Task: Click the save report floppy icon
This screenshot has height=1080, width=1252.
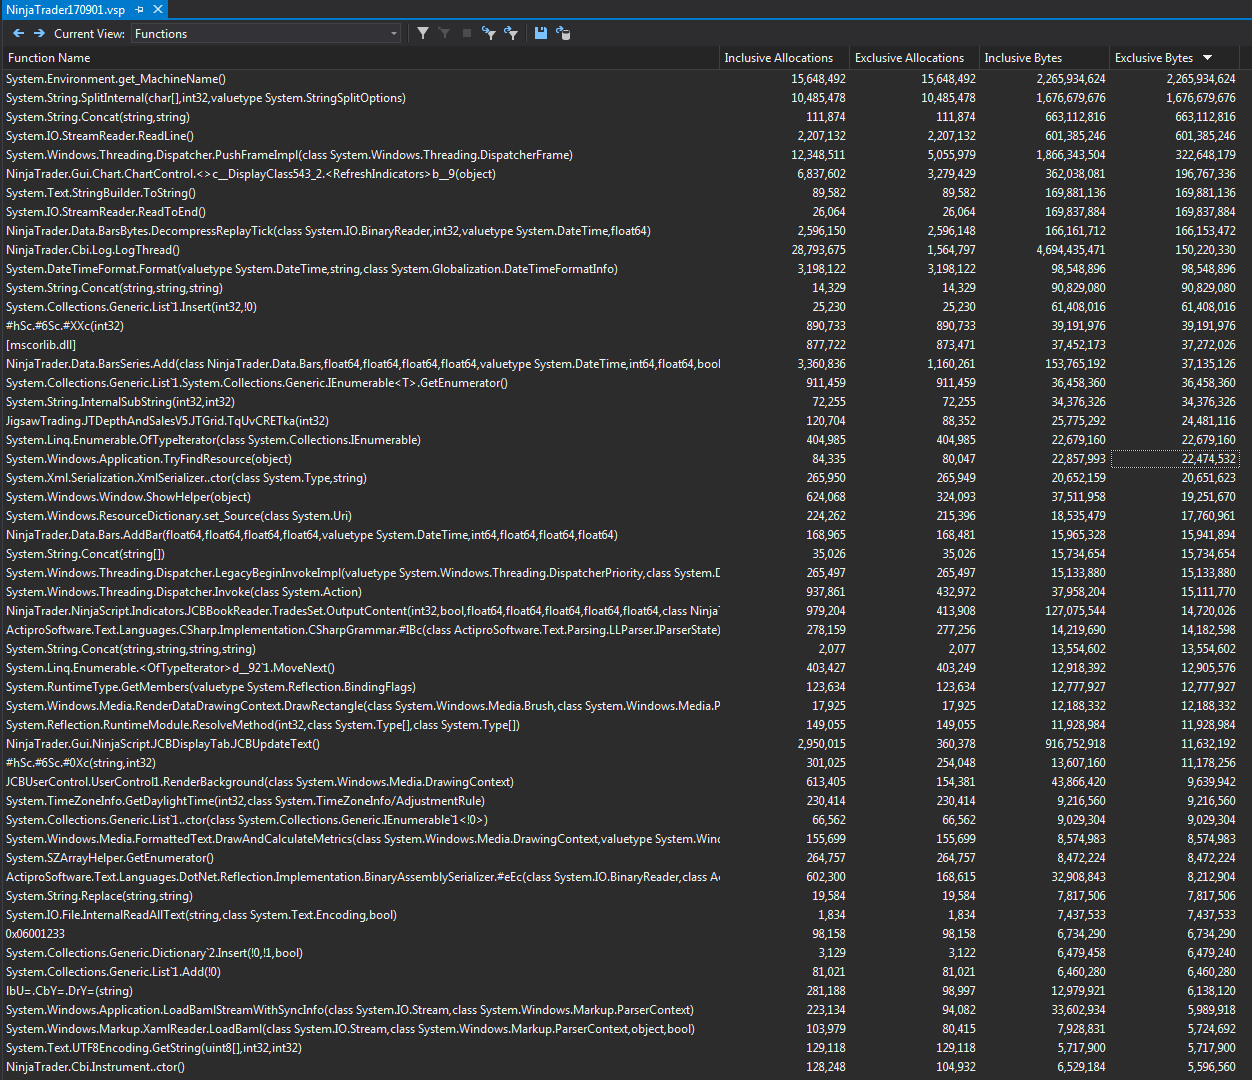Action: [541, 33]
